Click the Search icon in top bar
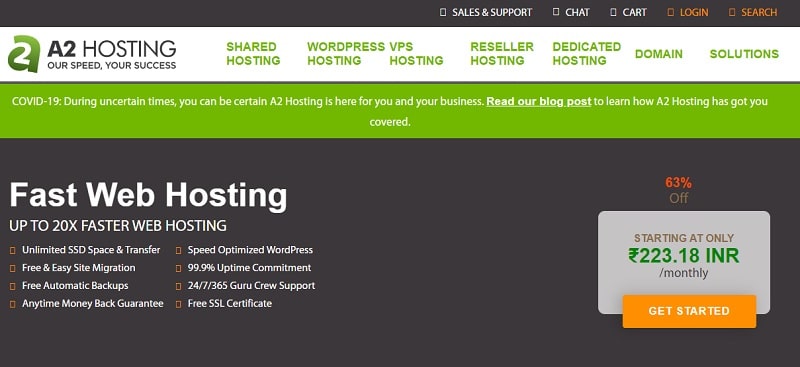 click(x=732, y=12)
